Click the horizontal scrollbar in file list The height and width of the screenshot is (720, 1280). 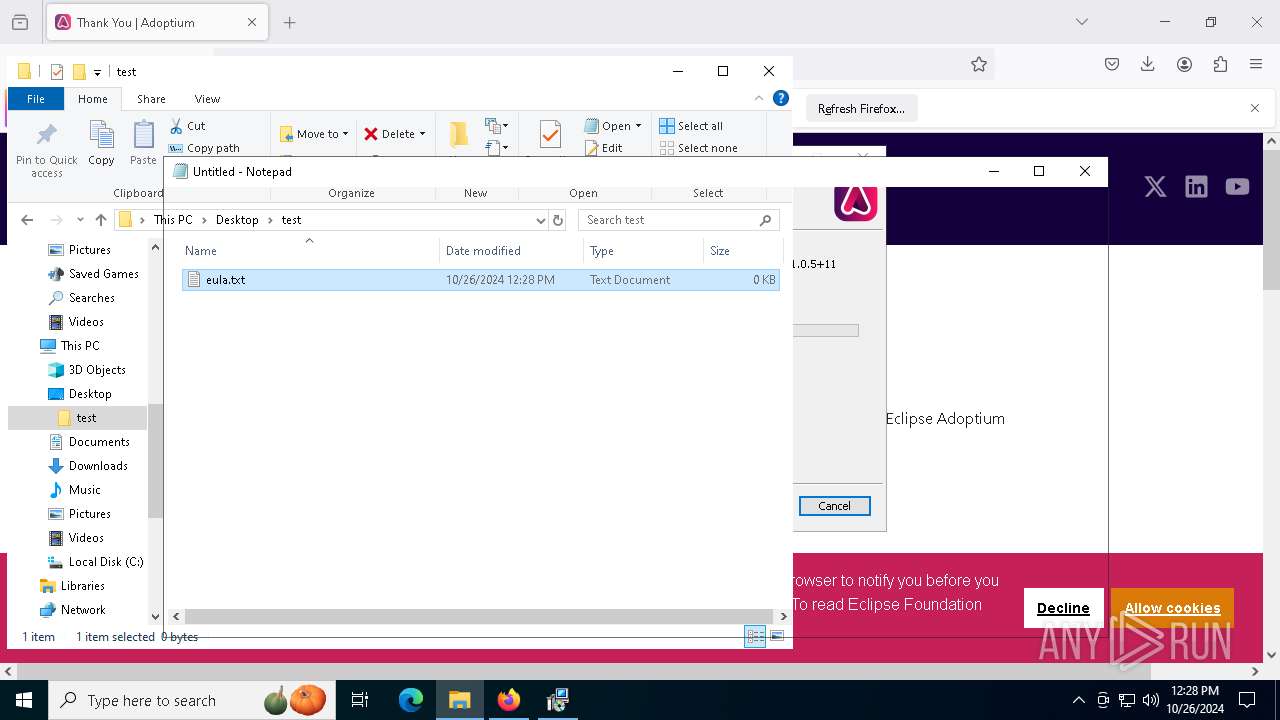coord(480,617)
